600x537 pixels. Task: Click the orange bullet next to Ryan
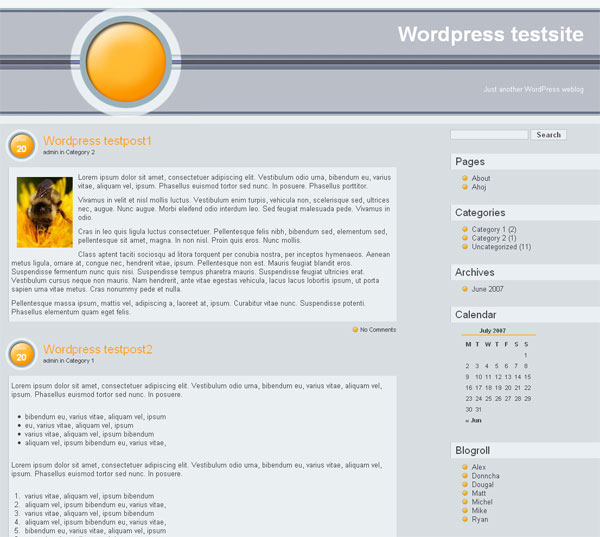point(465,519)
